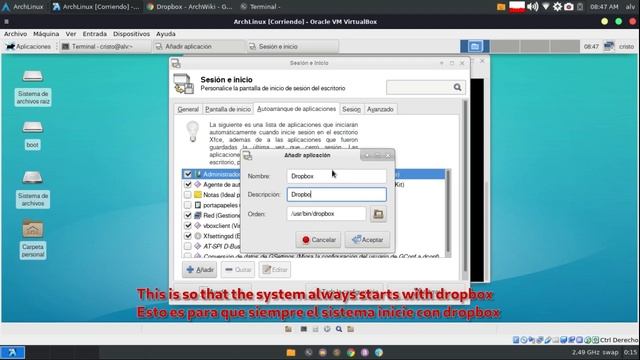This screenshot has width=640, height=360.
Task: Toggle the vboxclient checkbox
Action: pyautogui.click(x=188, y=225)
